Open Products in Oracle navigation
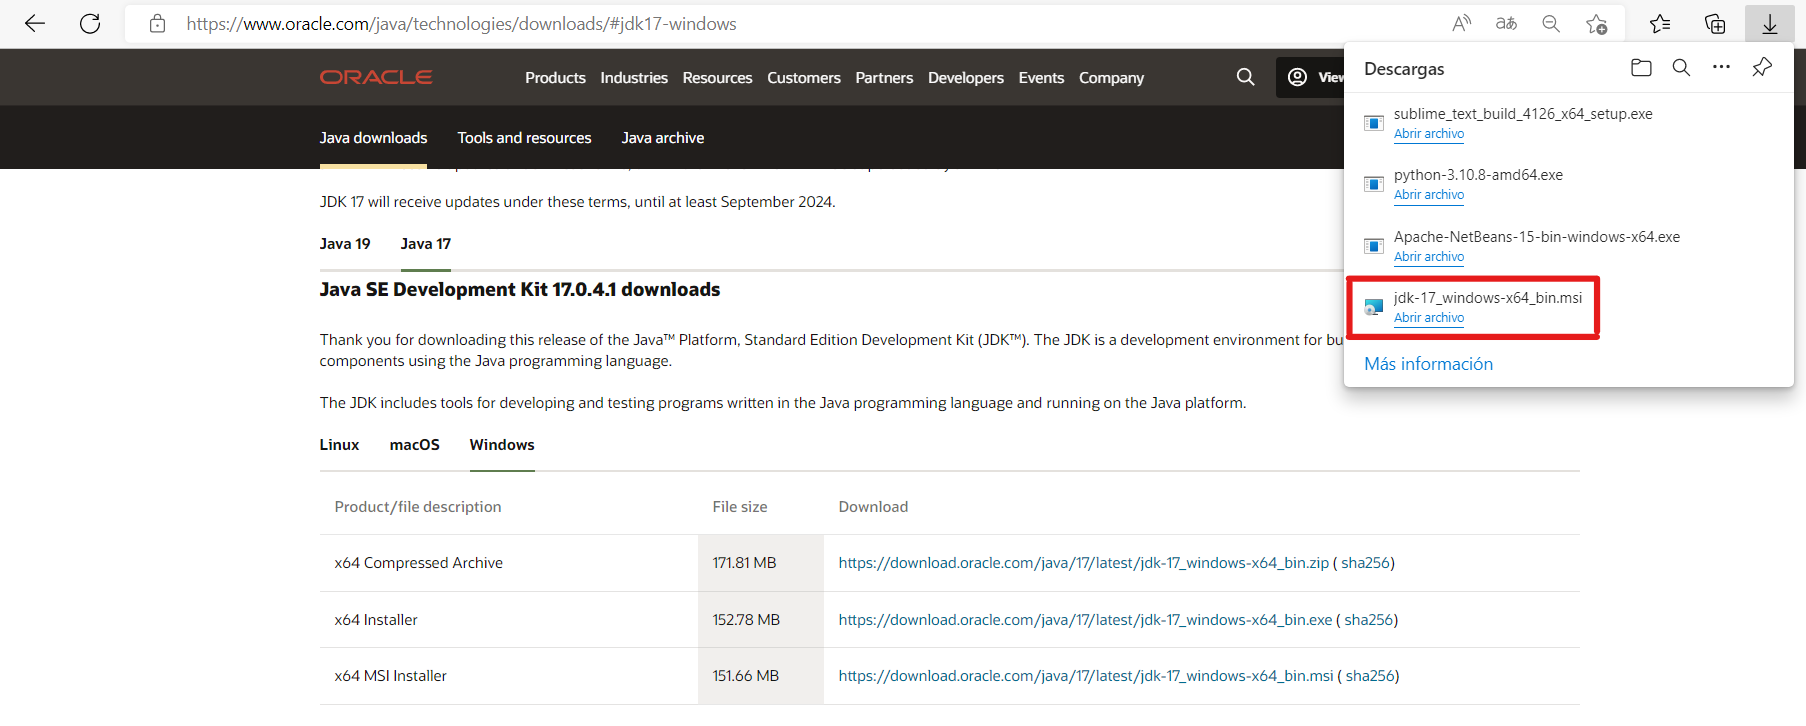Image resolution: width=1806 pixels, height=726 pixels. [555, 78]
